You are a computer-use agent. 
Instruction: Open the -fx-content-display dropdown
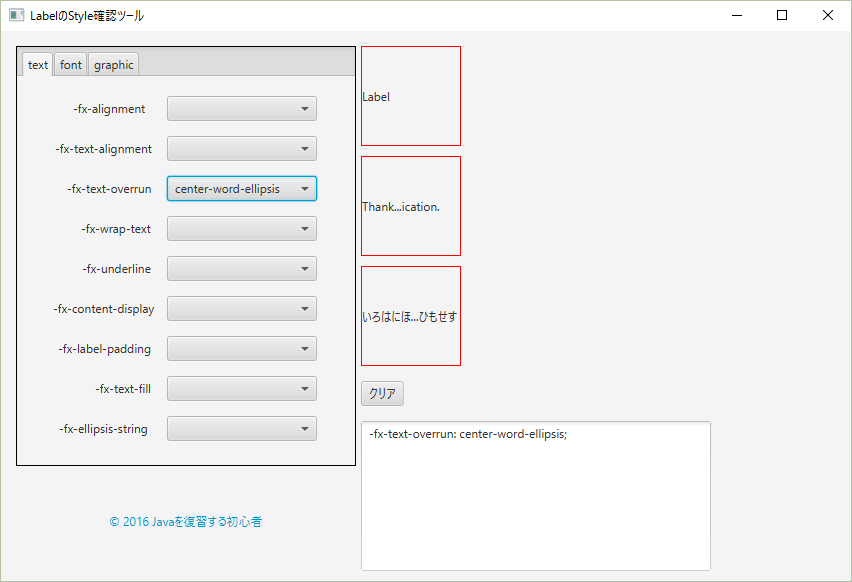tap(241, 308)
